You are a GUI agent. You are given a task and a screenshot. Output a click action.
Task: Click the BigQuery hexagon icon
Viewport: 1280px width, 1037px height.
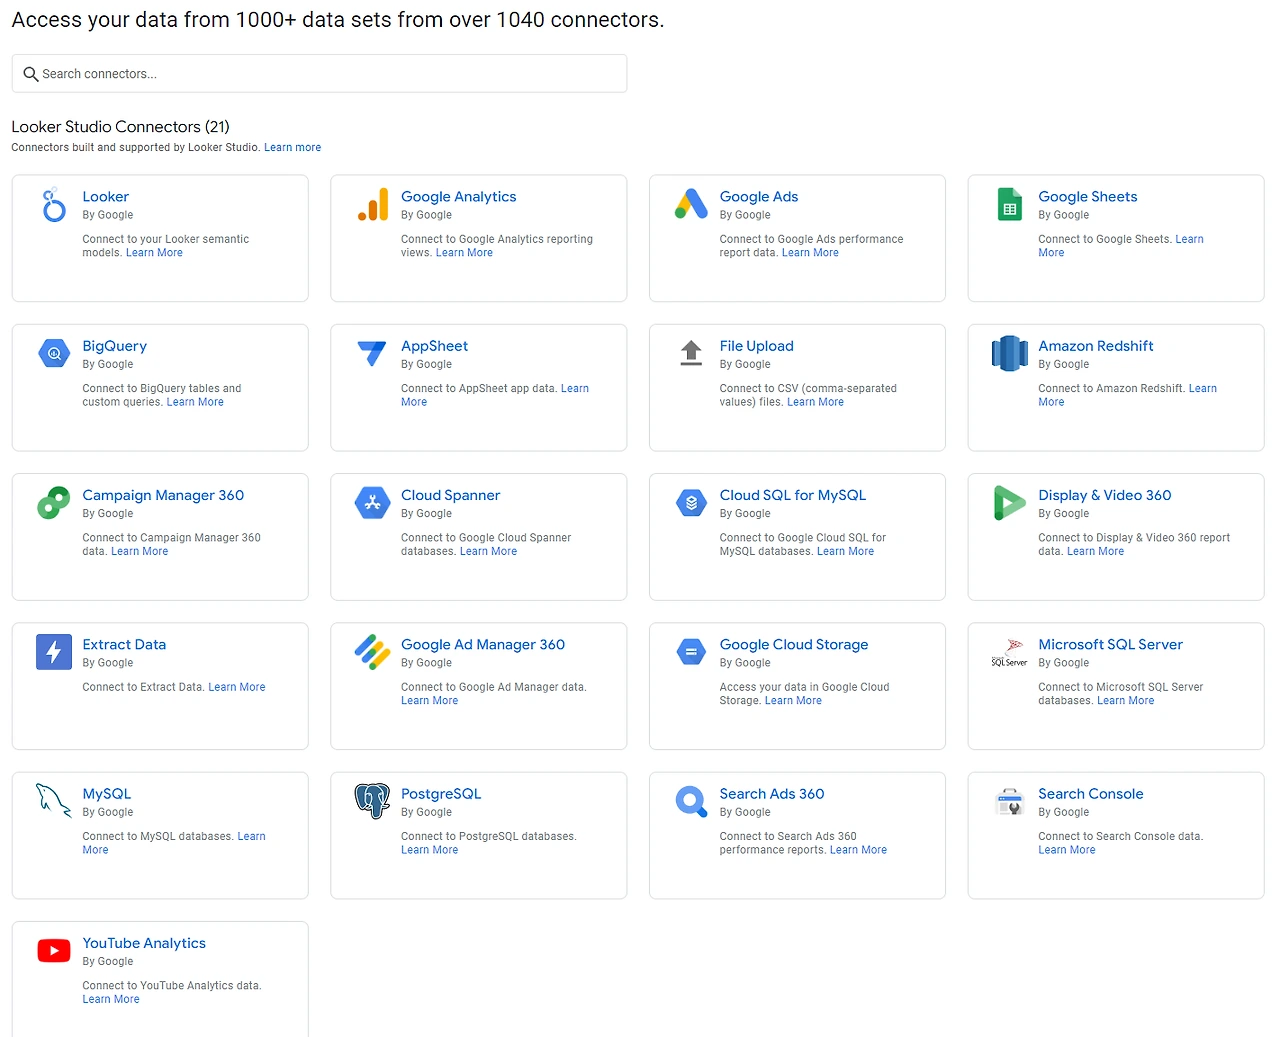(54, 353)
